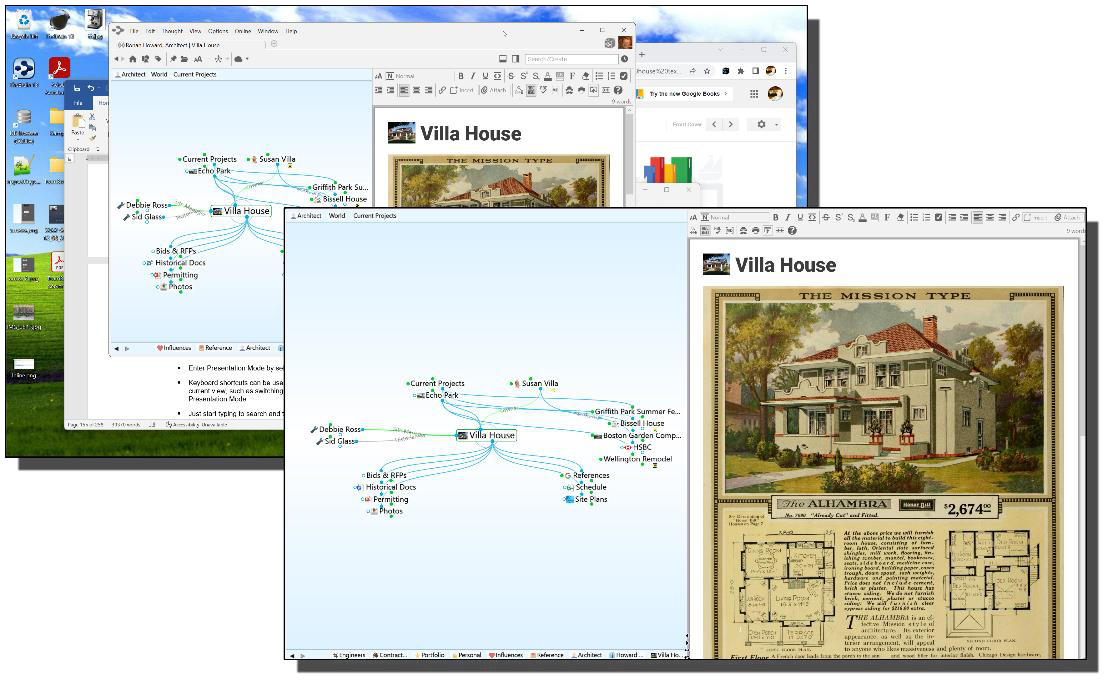Click the Susan Villa thought in front plex
Viewport: 1113px width, 684px height.
(539, 383)
